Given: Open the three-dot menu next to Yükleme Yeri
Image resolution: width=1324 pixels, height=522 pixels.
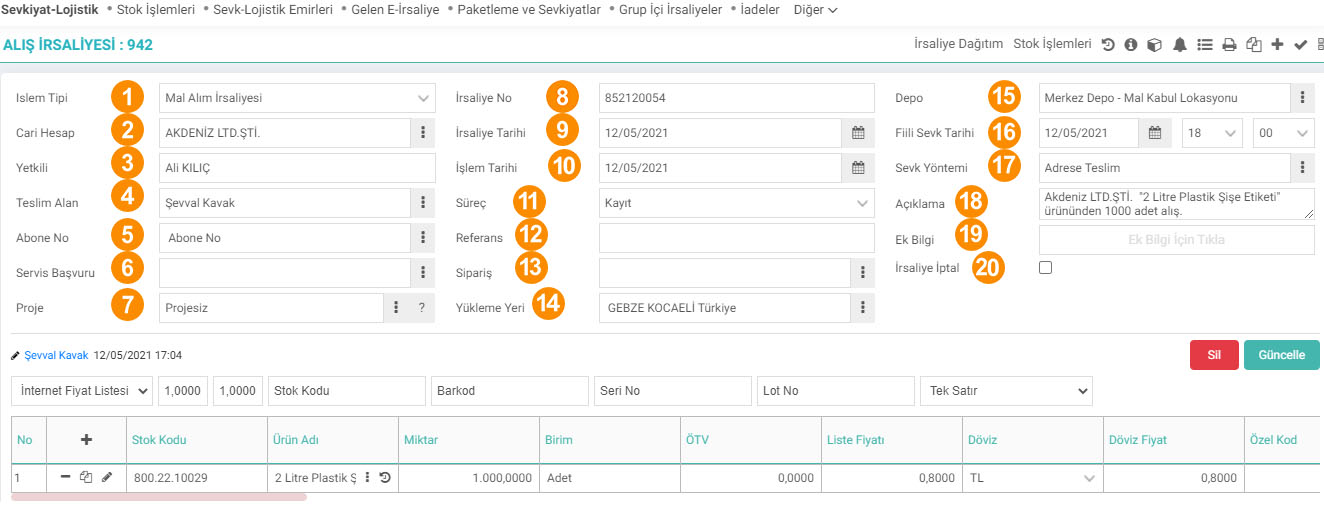Looking at the screenshot, I should click(x=863, y=308).
